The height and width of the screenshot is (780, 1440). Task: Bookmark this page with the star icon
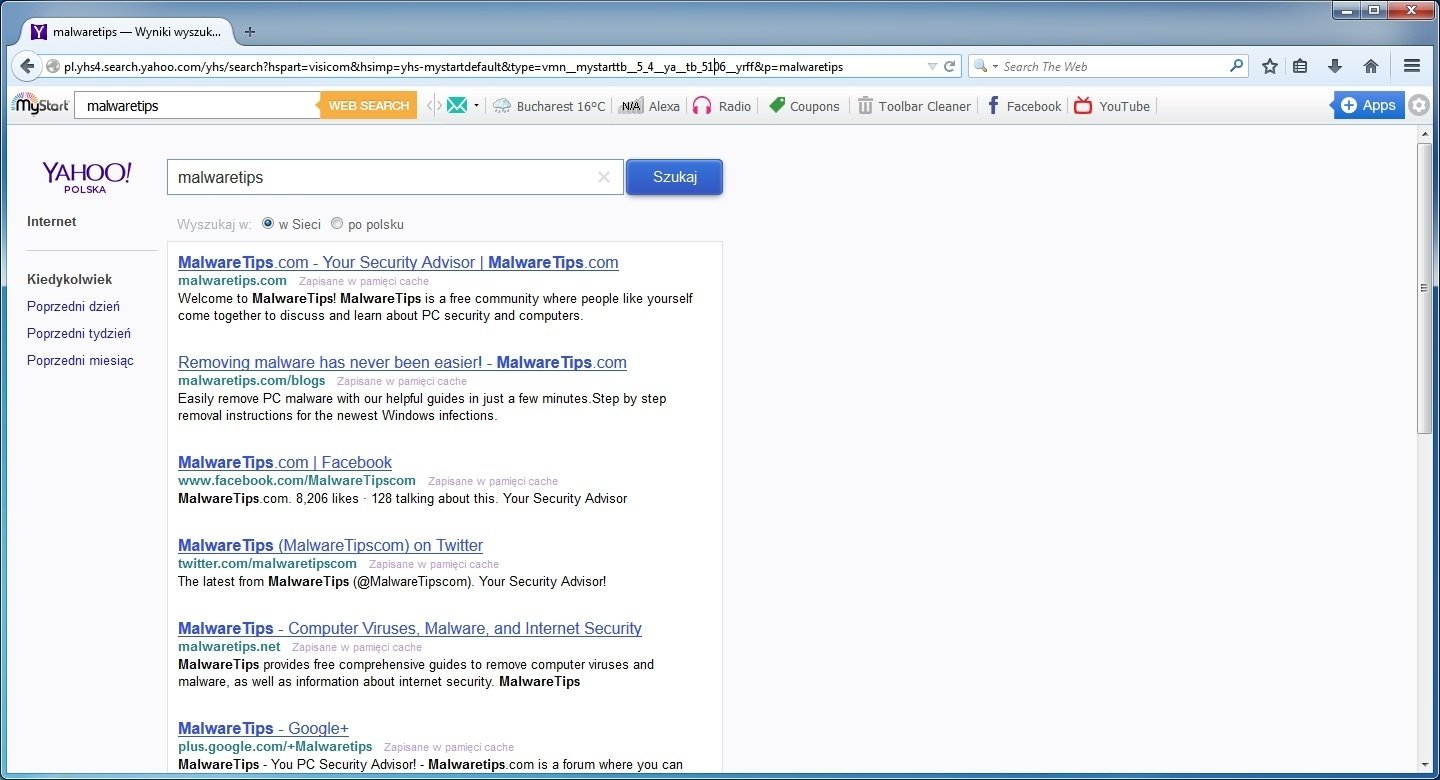tap(1270, 66)
